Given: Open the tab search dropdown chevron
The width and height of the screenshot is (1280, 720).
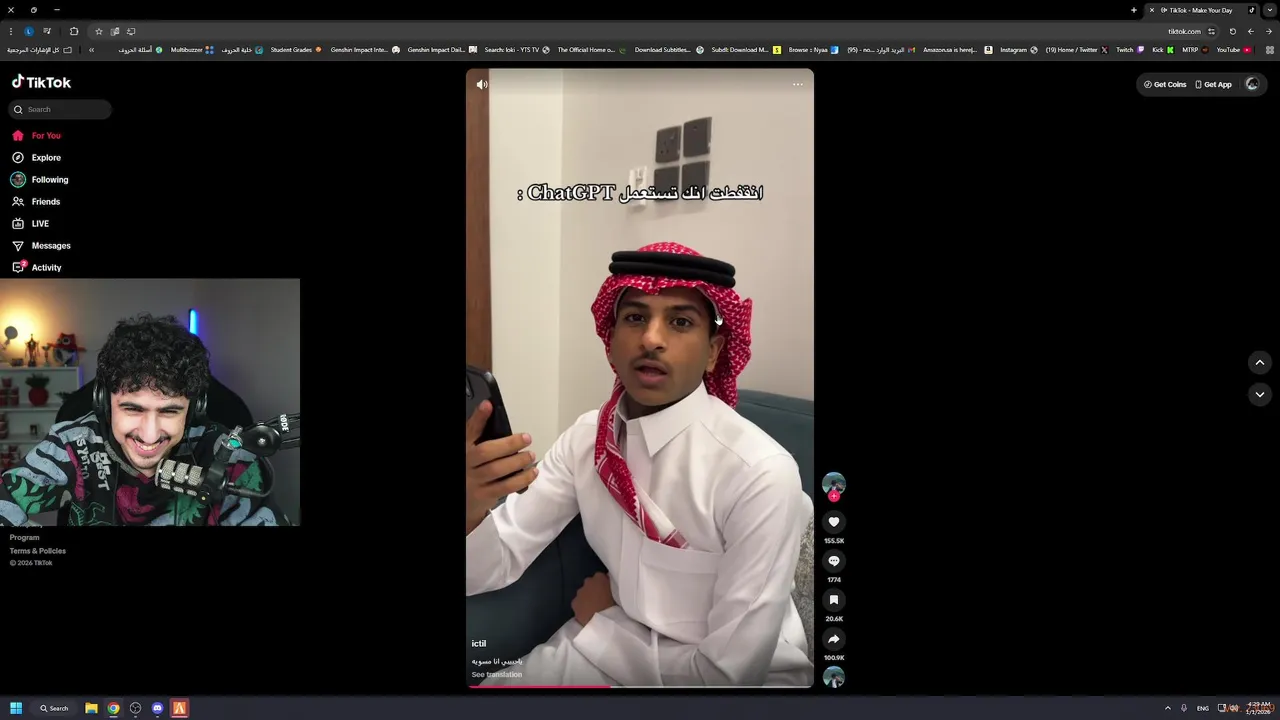Looking at the screenshot, I should click(x=1269, y=10).
